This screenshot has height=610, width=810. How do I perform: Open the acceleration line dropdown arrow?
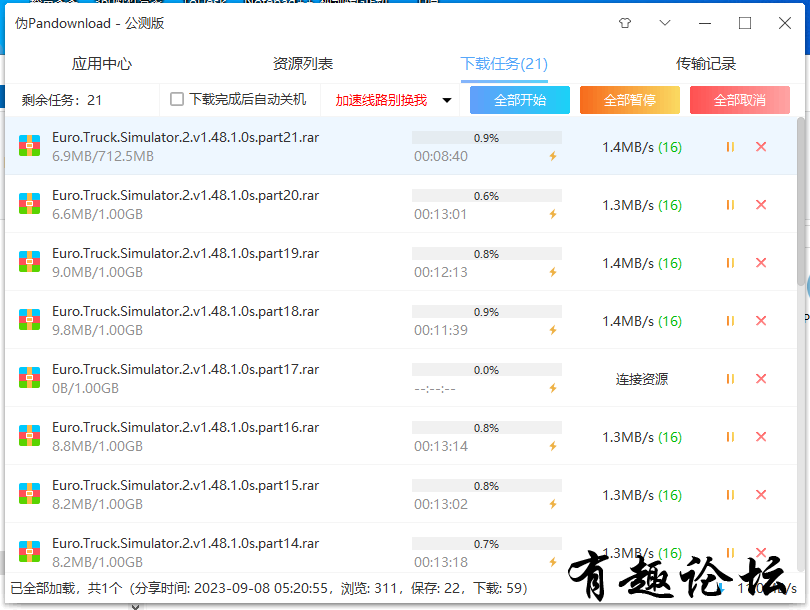(447, 100)
